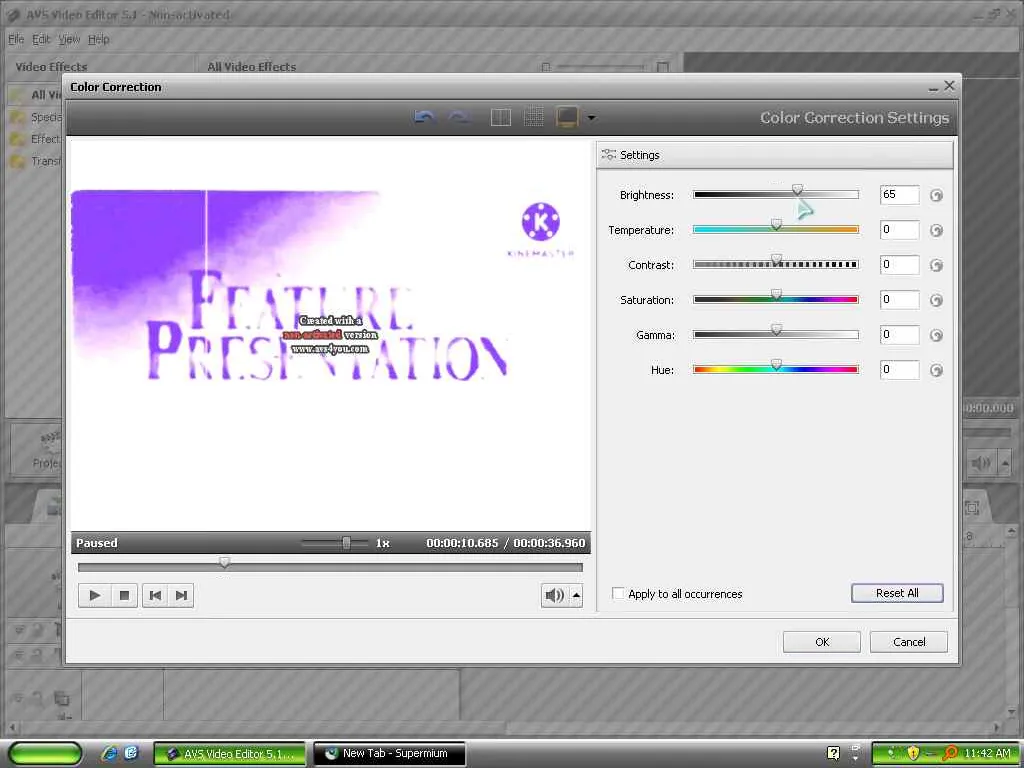The width and height of the screenshot is (1024, 768).
Task: Cancel the Color Correction dialog
Action: 908,642
